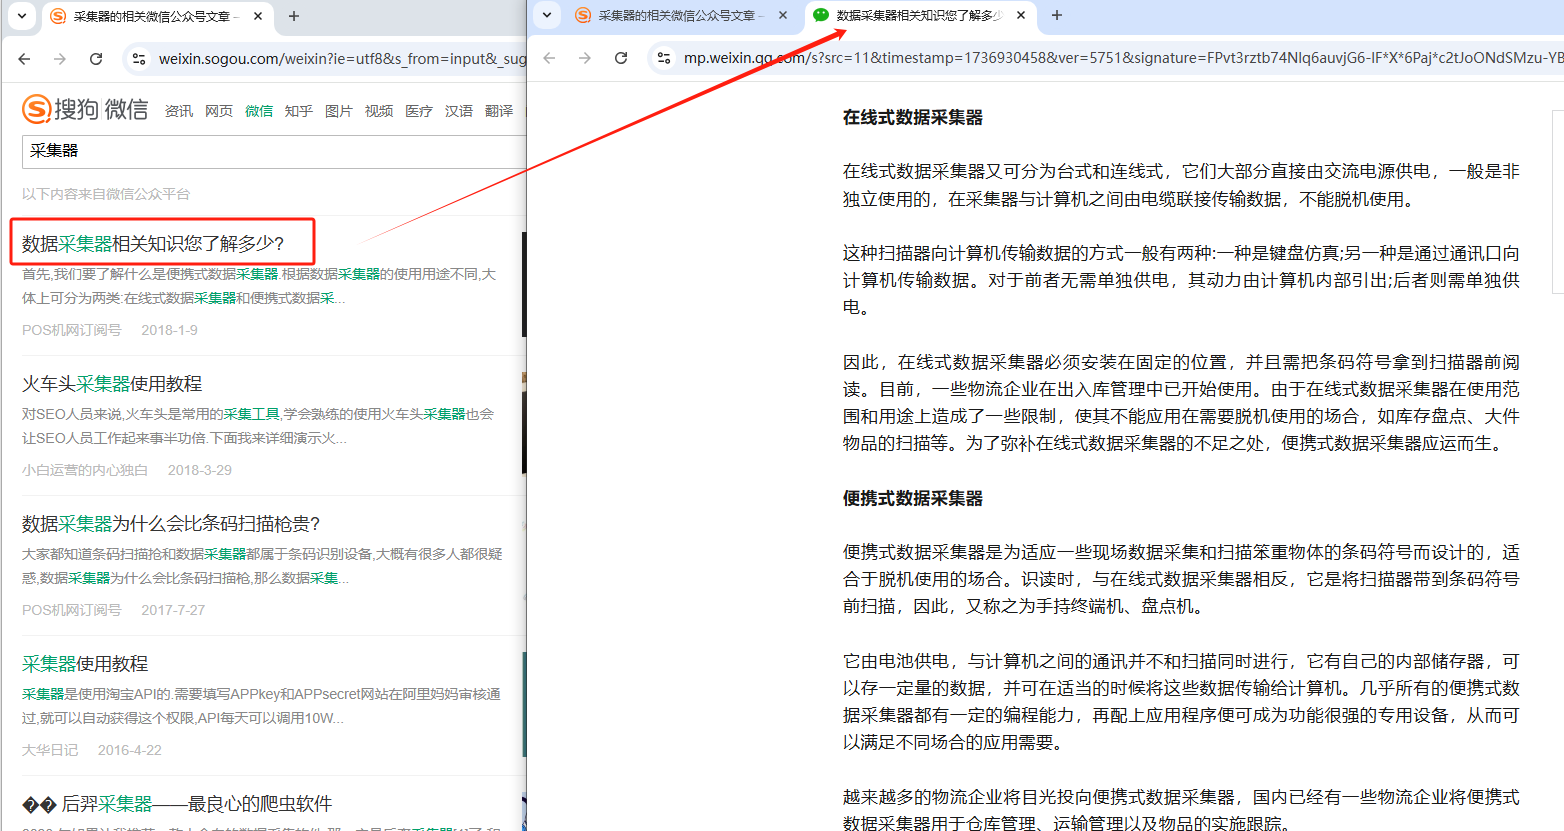The width and height of the screenshot is (1564, 831).
Task: Go back in the left browser window
Action: coord(24,59)
